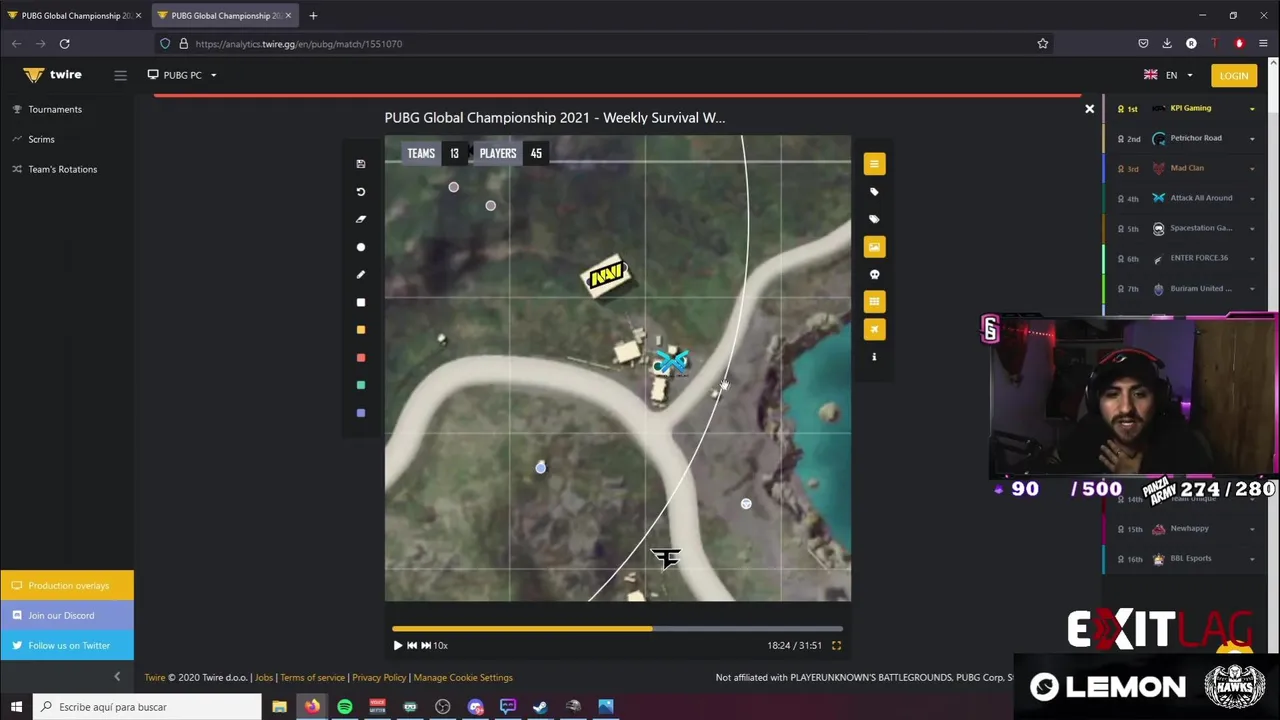This screenshot has height=720, width=1280.
Task: Expand the Buriram United team row
Action: [x=1252, y=289]
